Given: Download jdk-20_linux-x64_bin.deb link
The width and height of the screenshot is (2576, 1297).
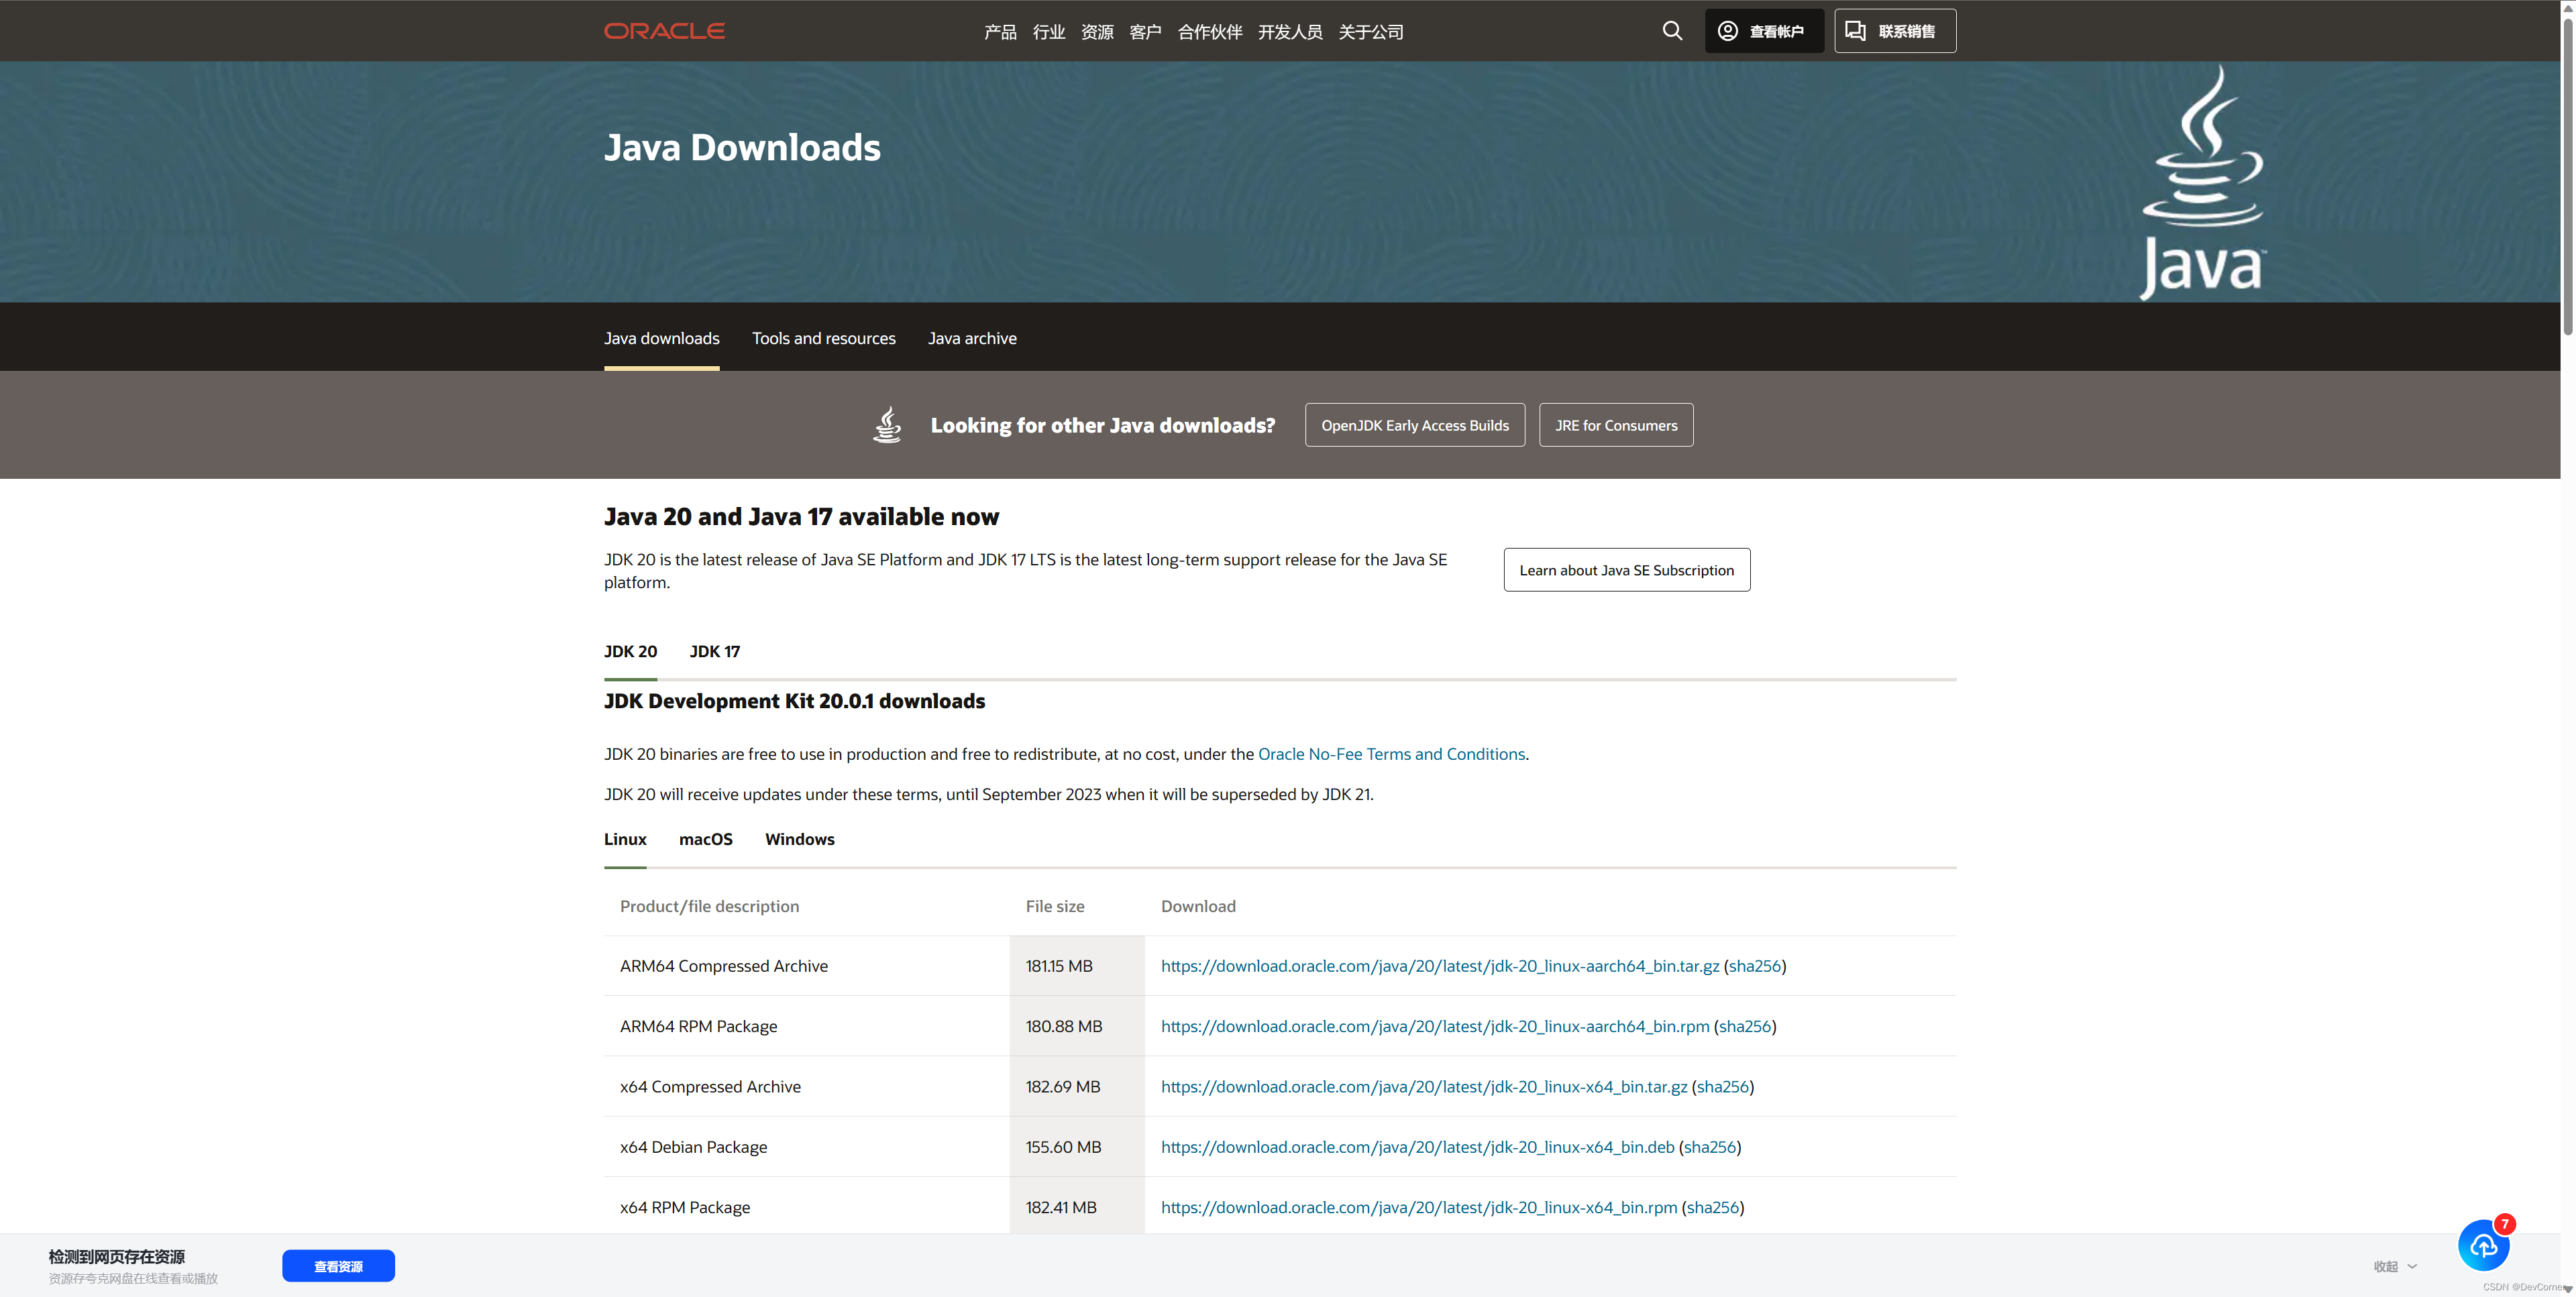Looking at the screenshot, I should click(1418, 1147).
